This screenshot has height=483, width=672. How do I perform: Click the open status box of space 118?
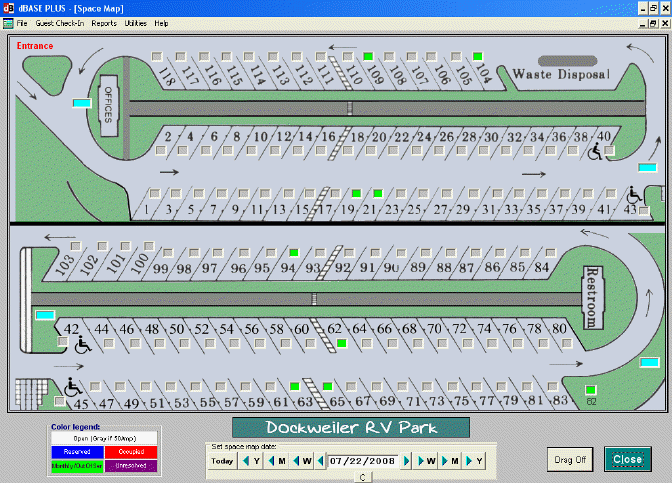[x=157, y=56]
